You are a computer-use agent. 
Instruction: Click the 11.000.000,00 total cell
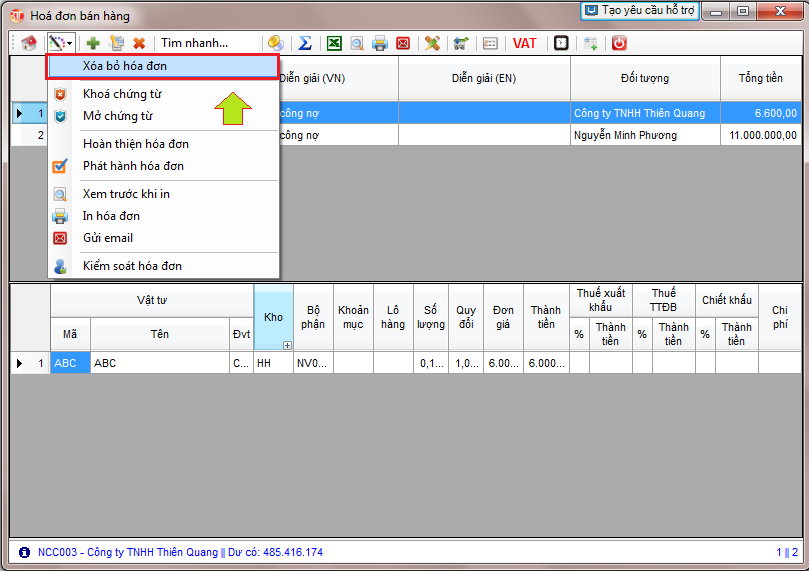pos(761,135)
